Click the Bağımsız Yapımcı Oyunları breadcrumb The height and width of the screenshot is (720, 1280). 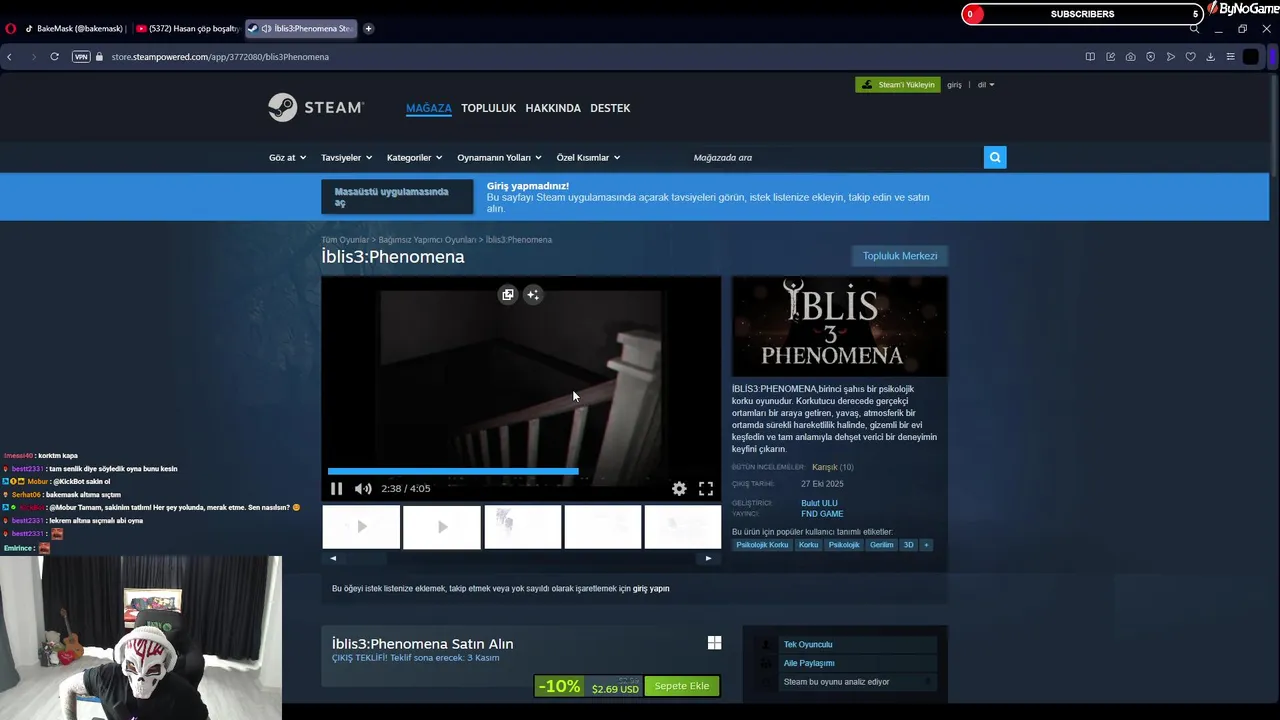[x=427, y=240]
